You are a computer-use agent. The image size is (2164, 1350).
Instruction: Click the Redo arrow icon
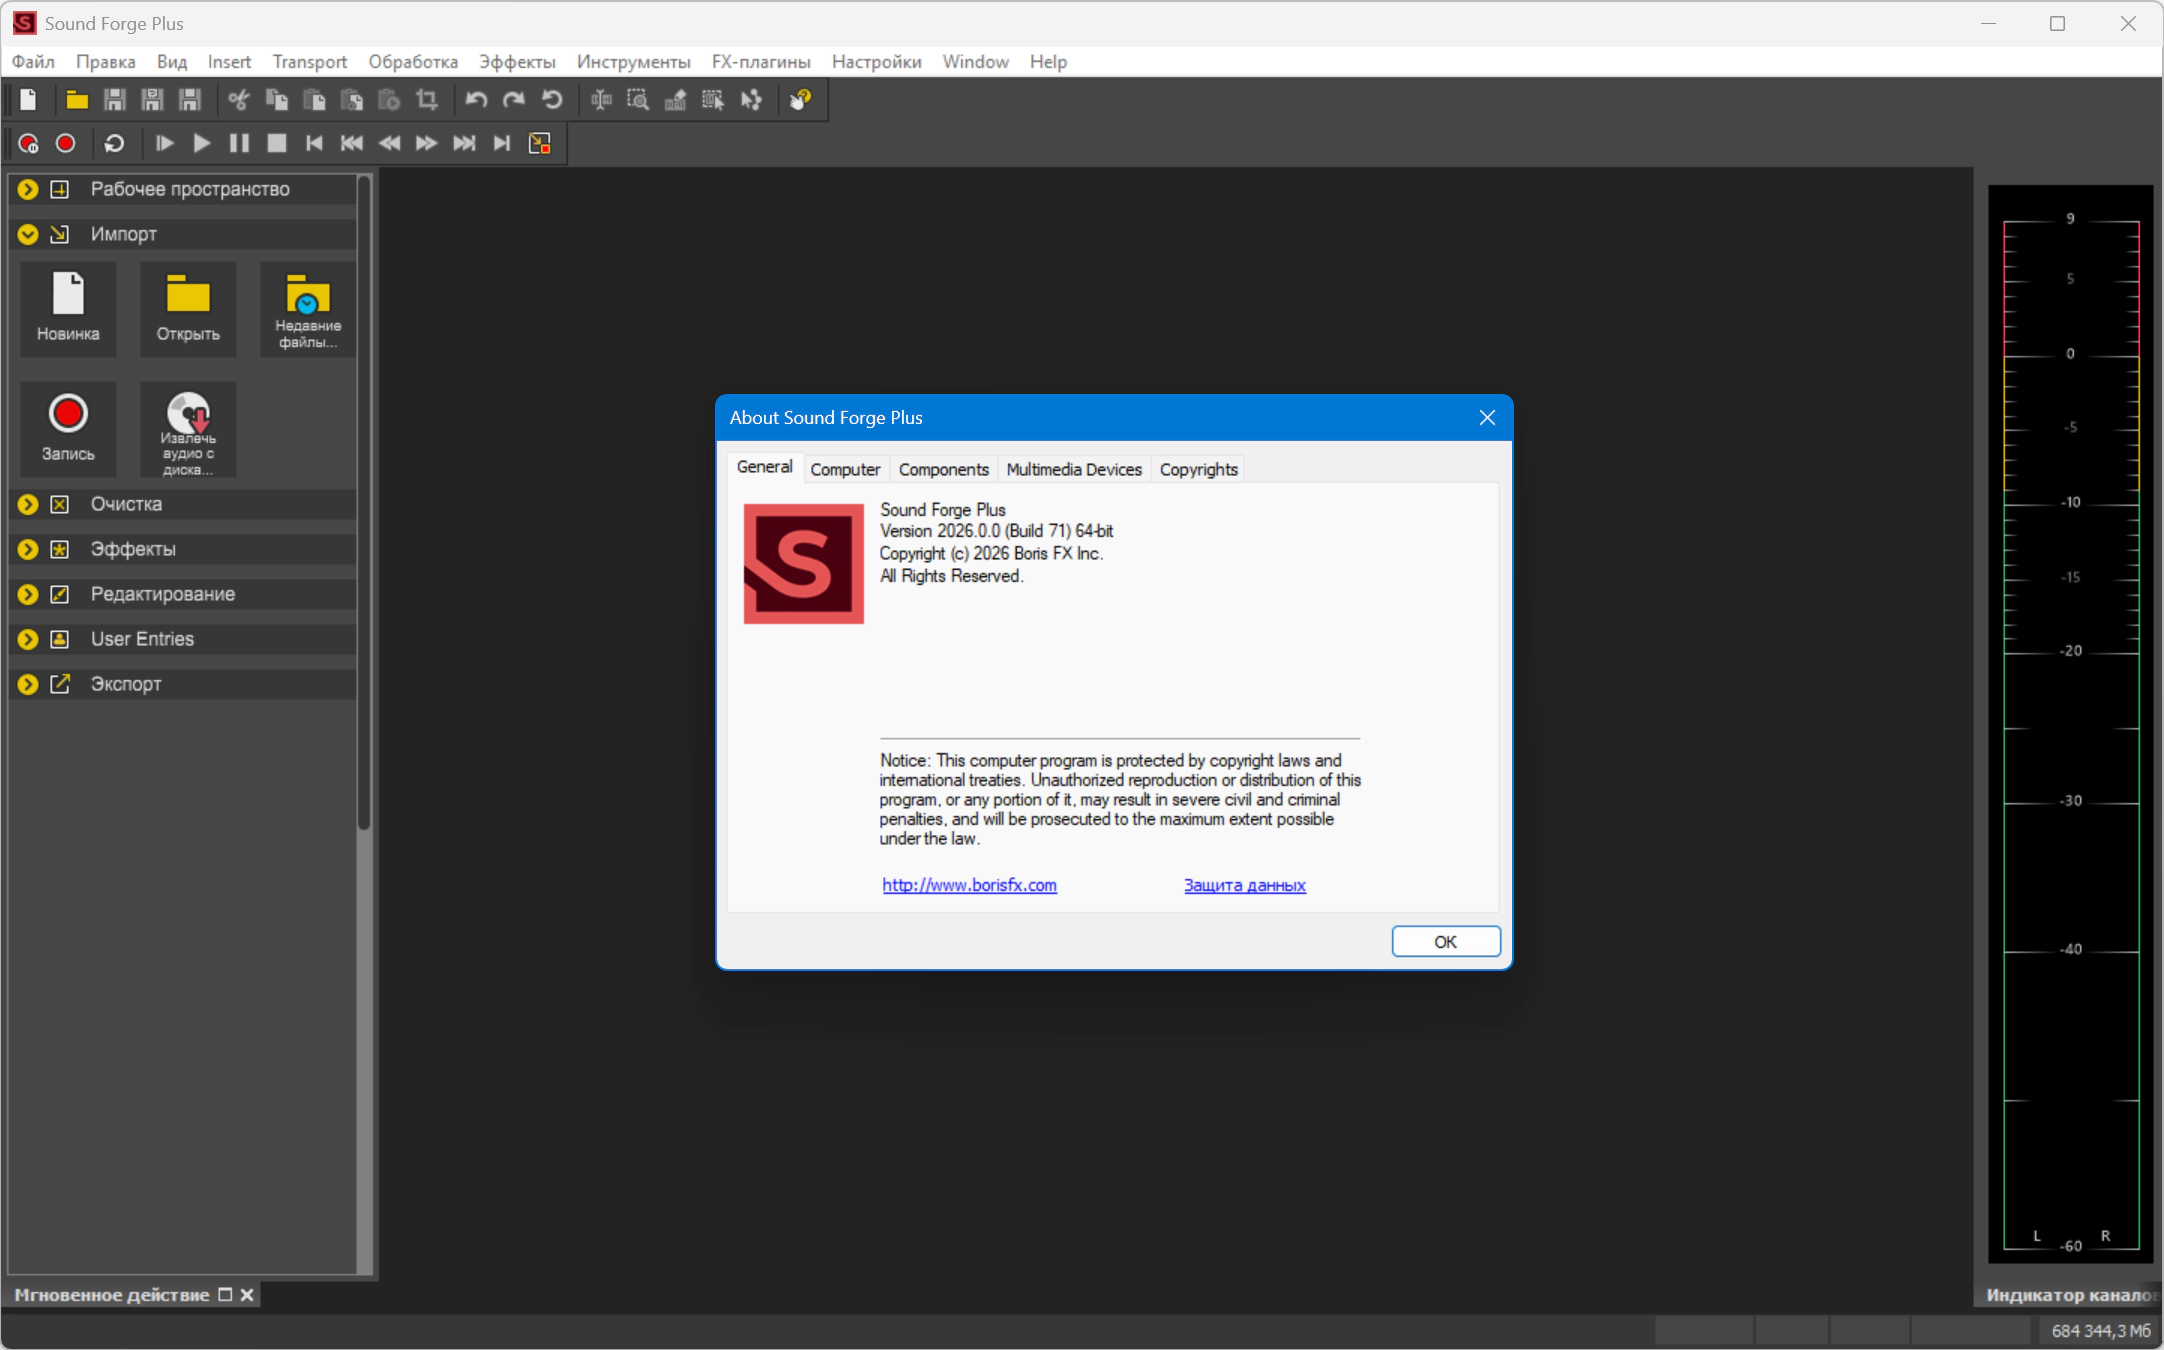coord(514,100)
